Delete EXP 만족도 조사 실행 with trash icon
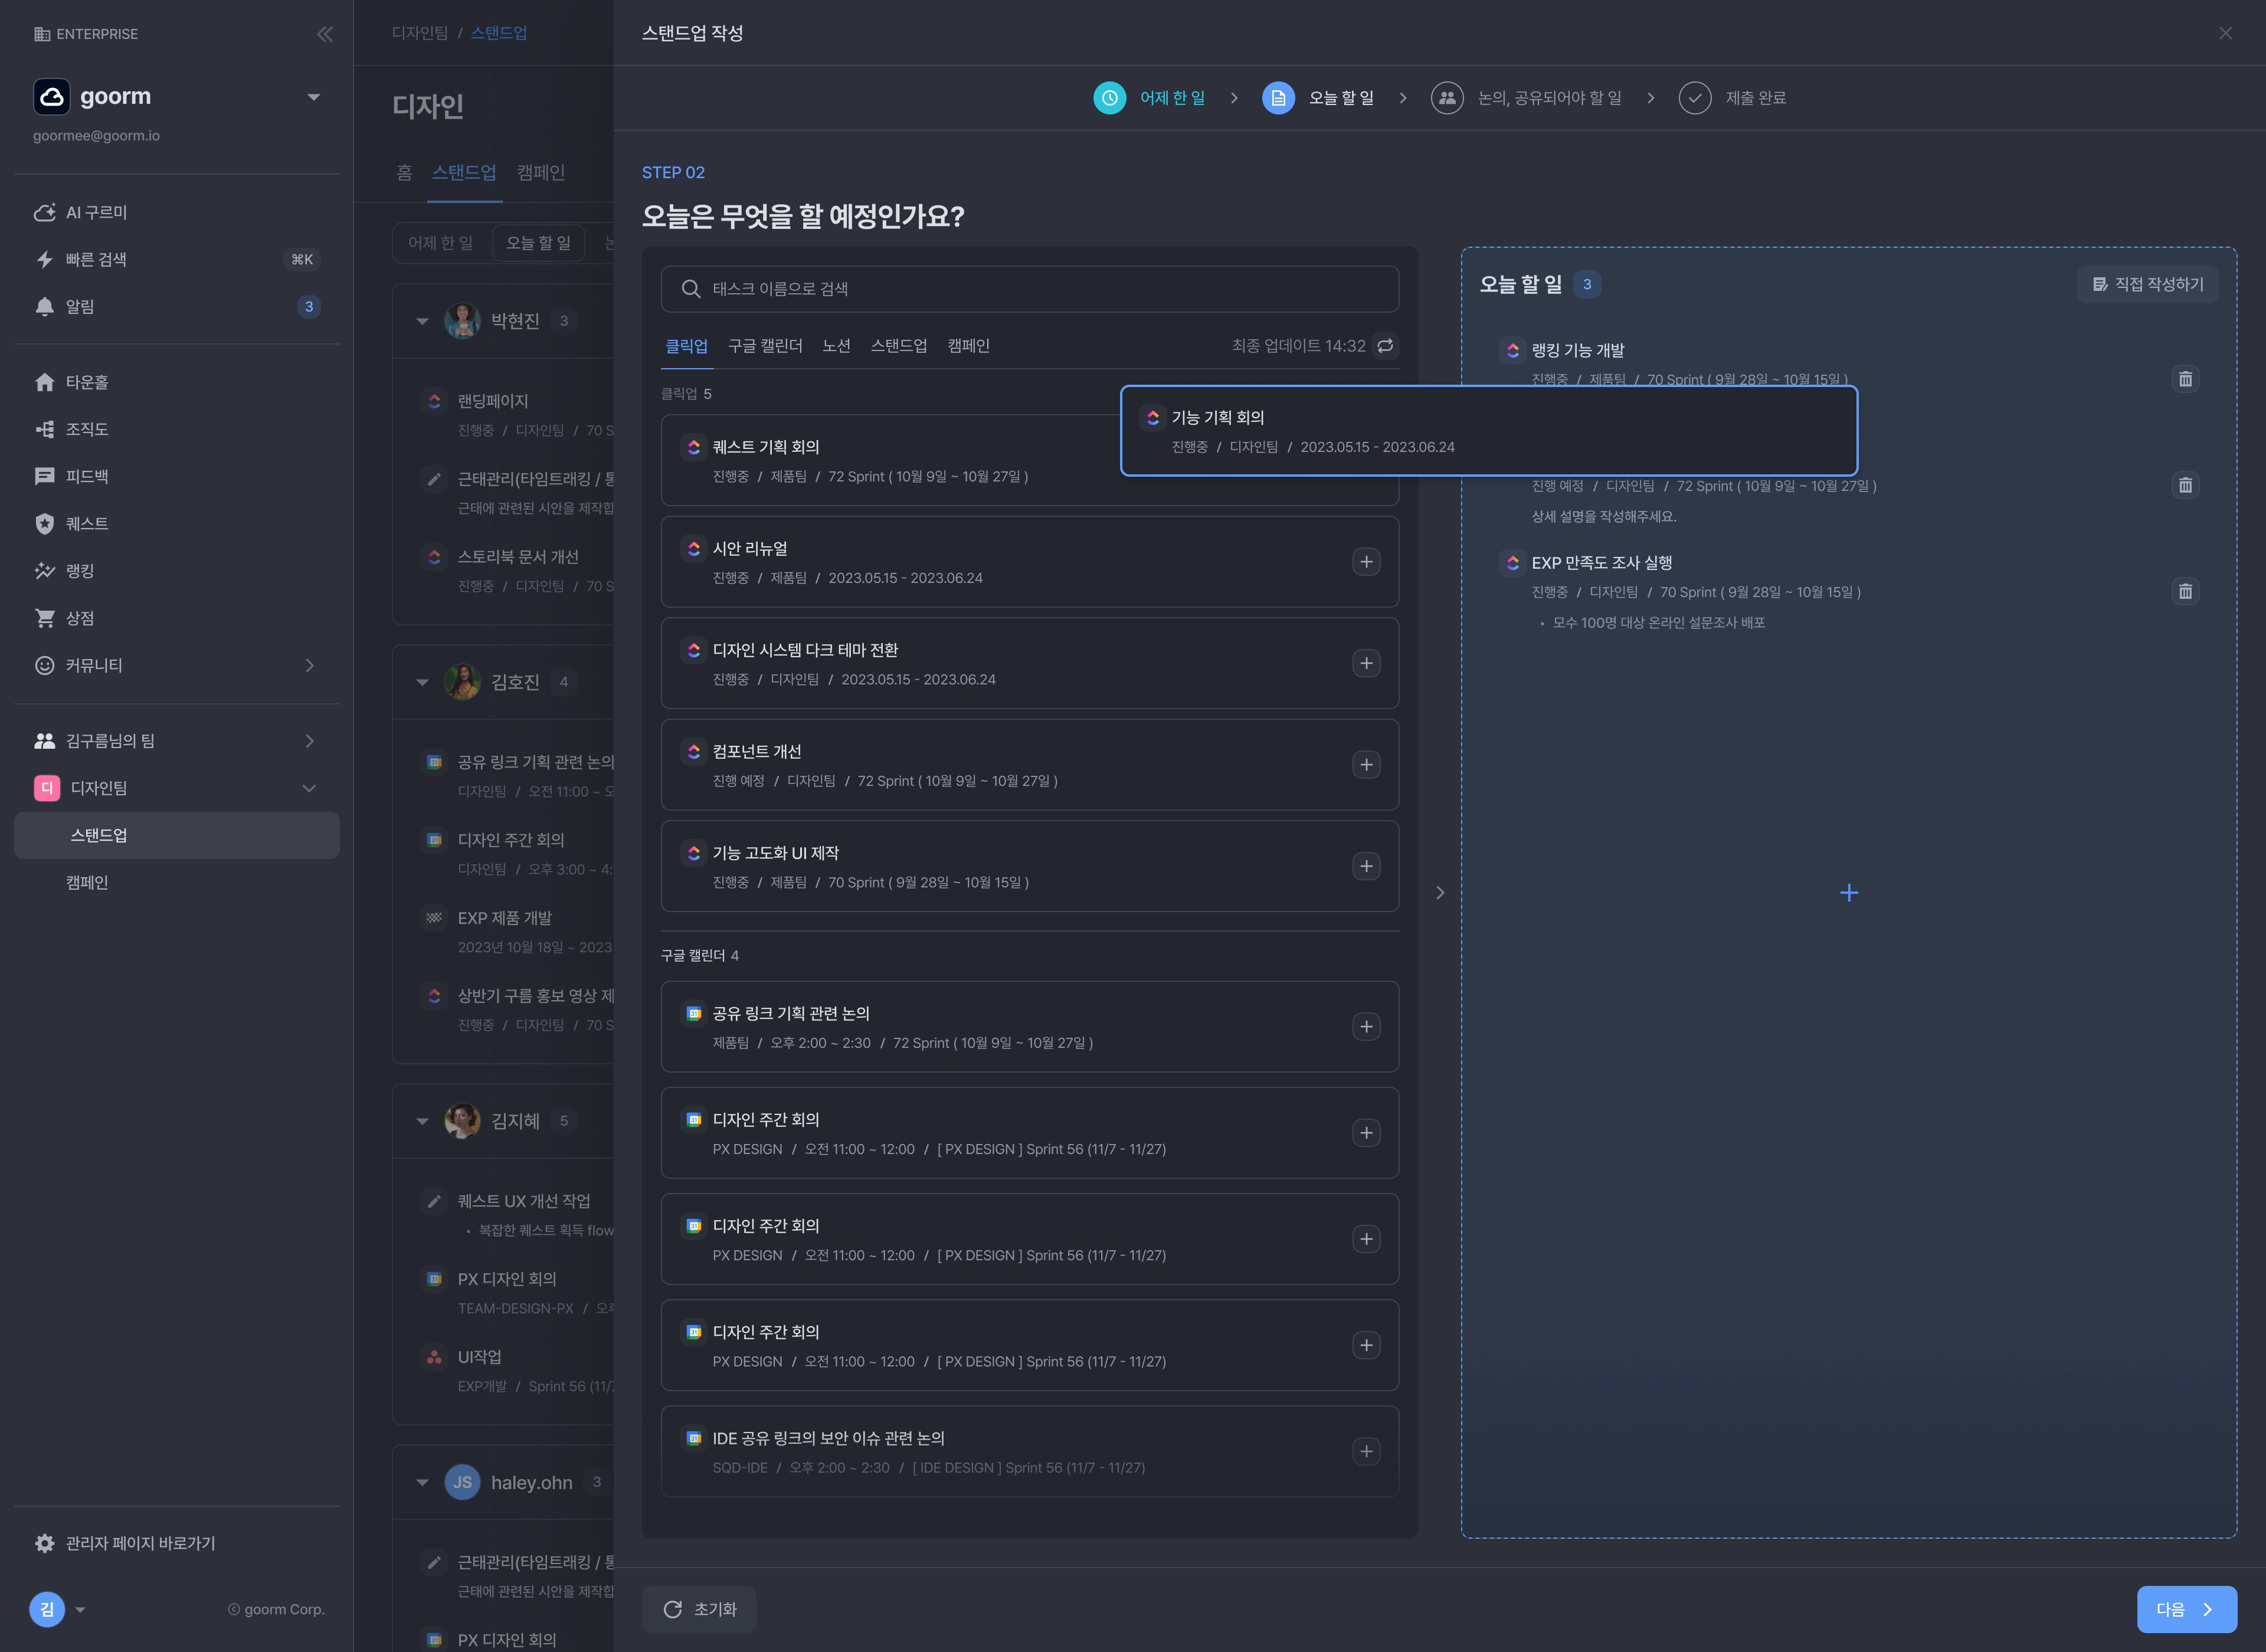 tap(2185, 592)
